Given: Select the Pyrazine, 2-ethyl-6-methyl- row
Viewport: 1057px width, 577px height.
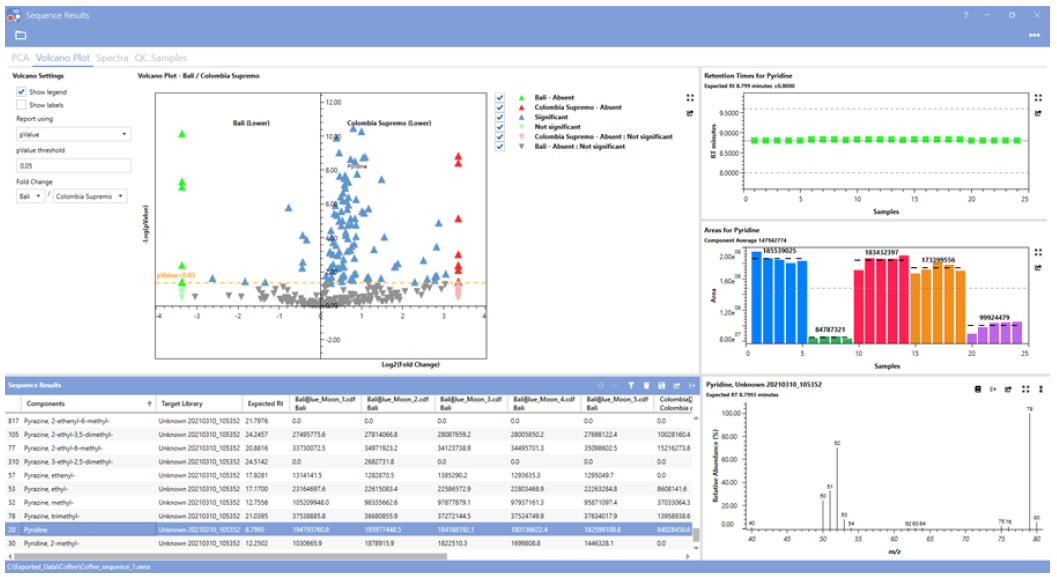Looking at the screenshot, I should [x=349, y=448].
